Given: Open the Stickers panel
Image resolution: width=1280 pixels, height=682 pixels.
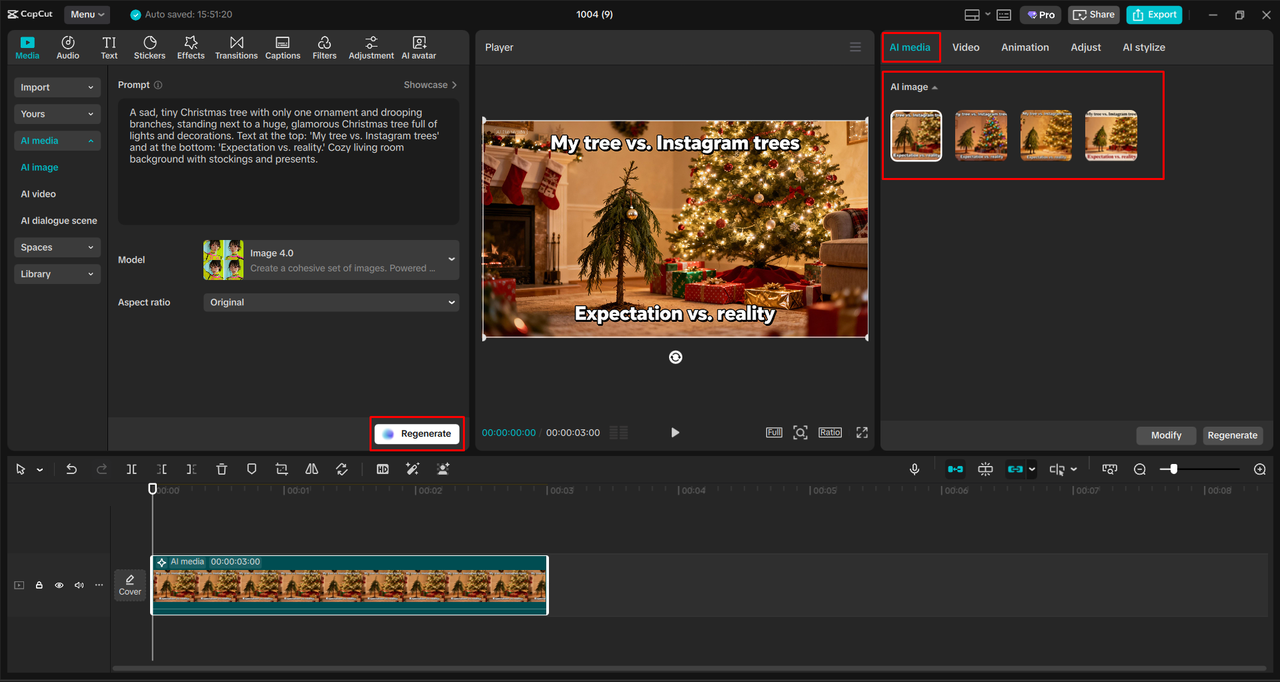Looking at the screenshot, I should [149, 46].
